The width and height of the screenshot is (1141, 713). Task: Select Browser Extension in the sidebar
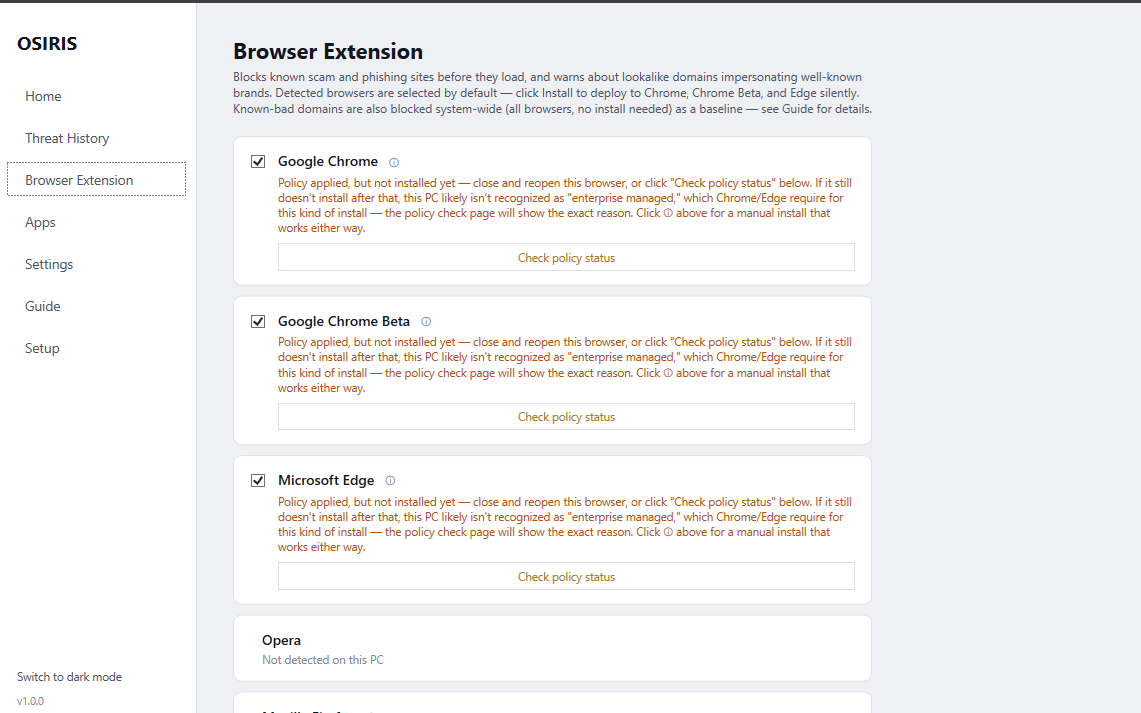96,180
